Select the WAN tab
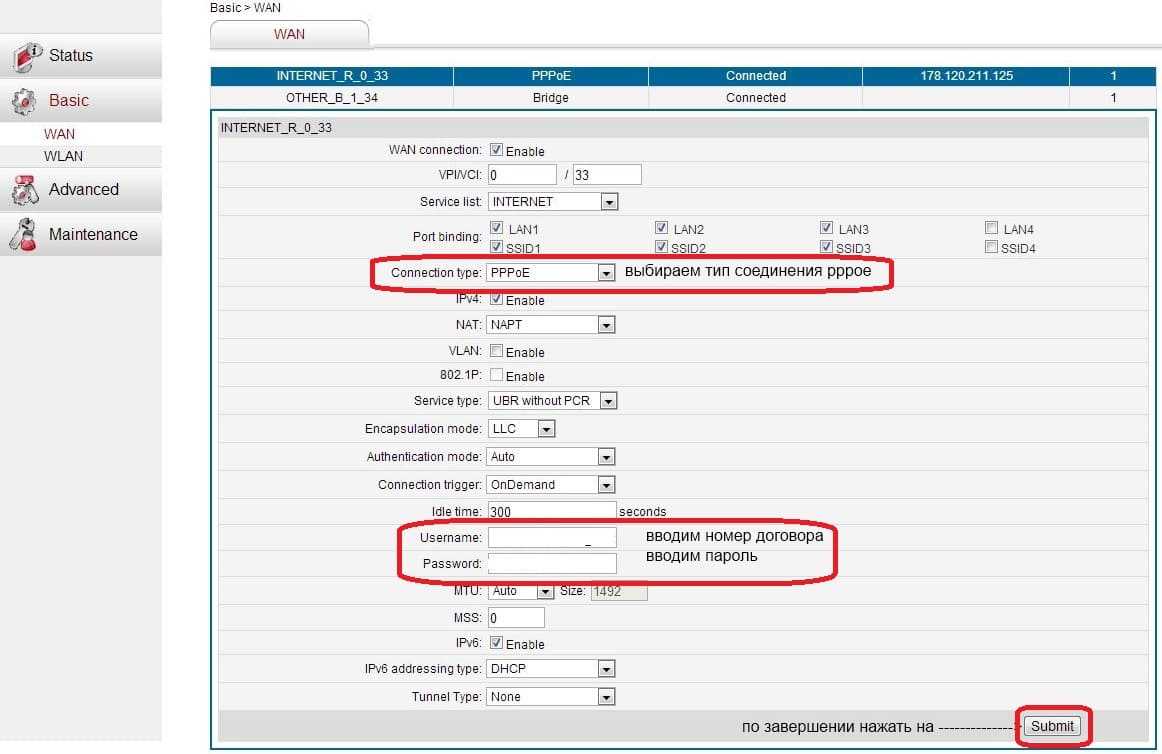The width and height of the screenshot is (1162, 754). click(x=289, y=34)
